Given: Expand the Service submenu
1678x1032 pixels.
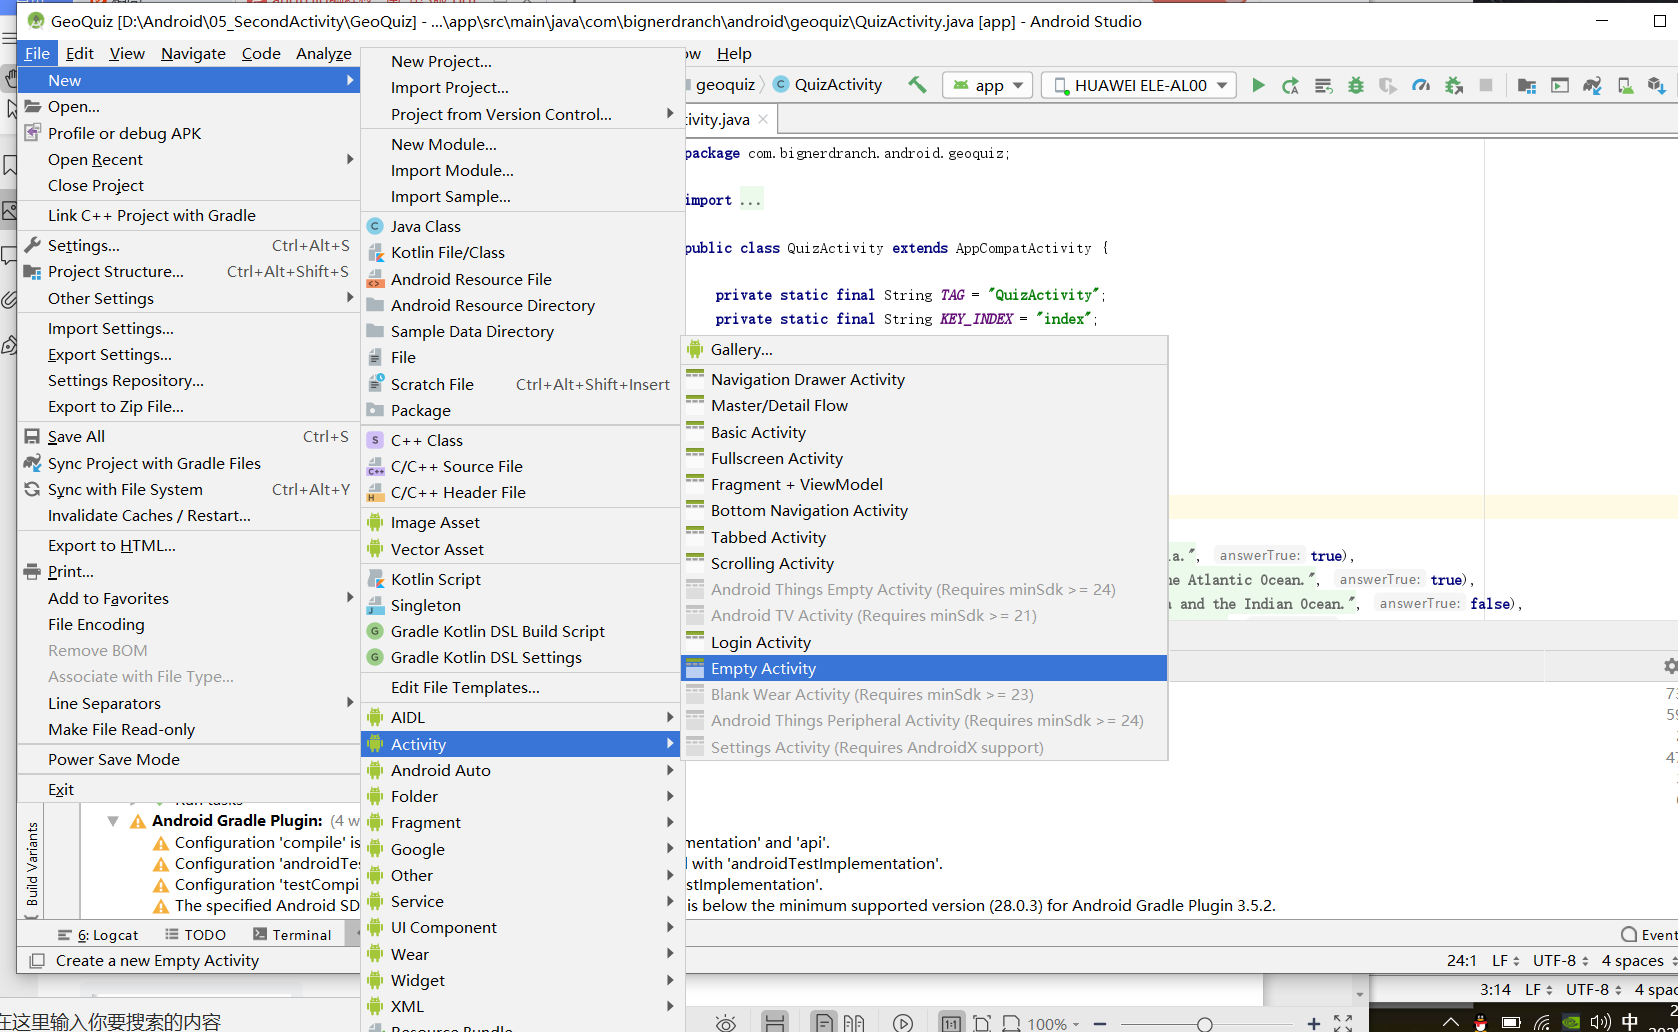Looking at the screenshot, I should [520, 901].
